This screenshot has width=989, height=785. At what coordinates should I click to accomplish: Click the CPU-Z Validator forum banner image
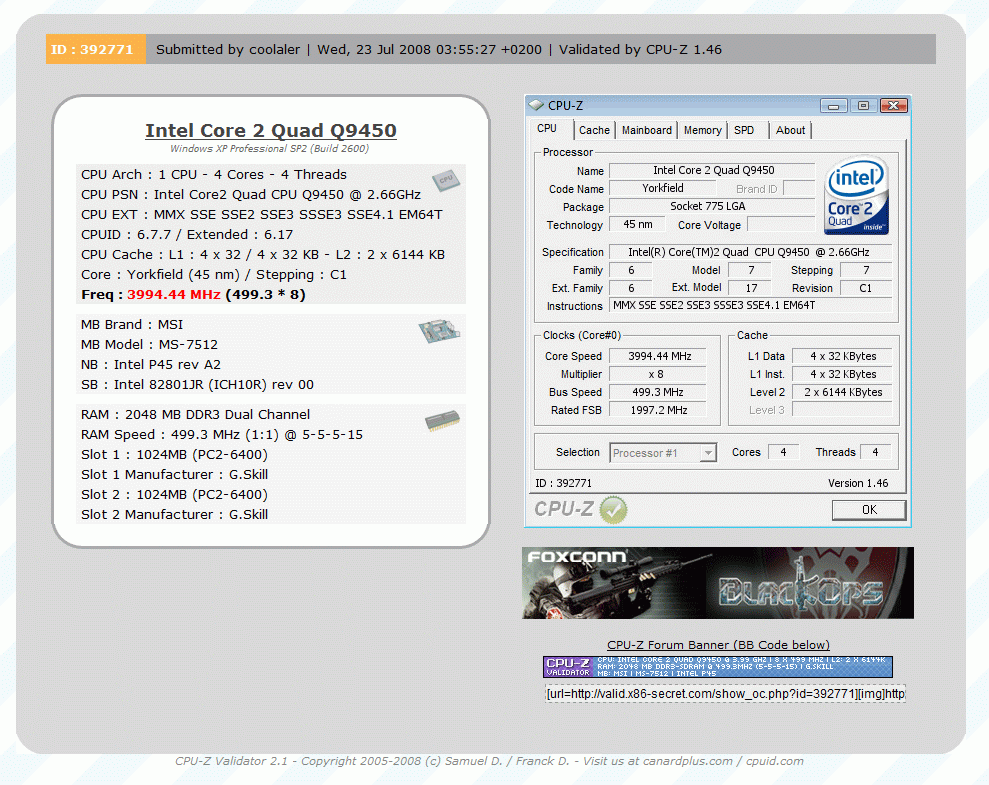tap(718, 666)
